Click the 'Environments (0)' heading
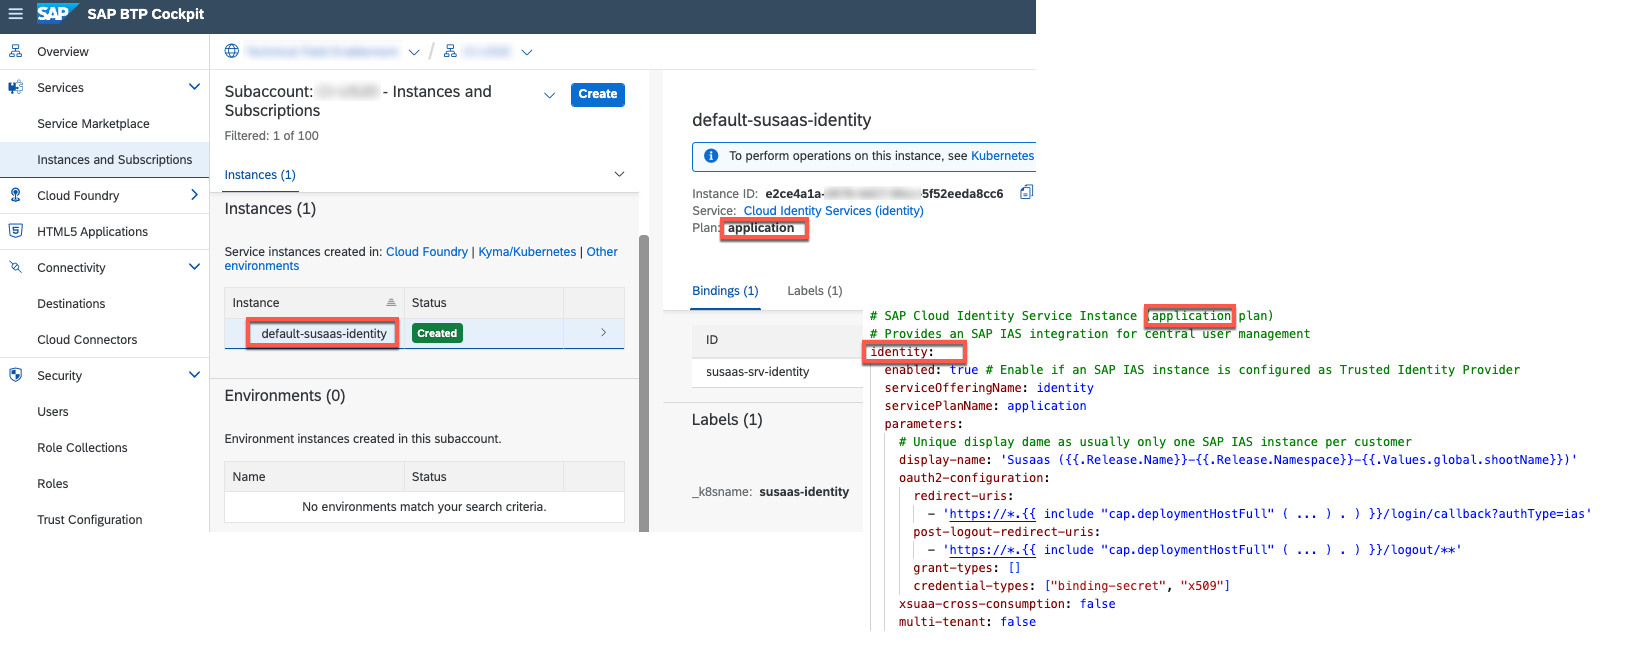1627x650 pixels. pyautogui.click(x=285, y=396)
